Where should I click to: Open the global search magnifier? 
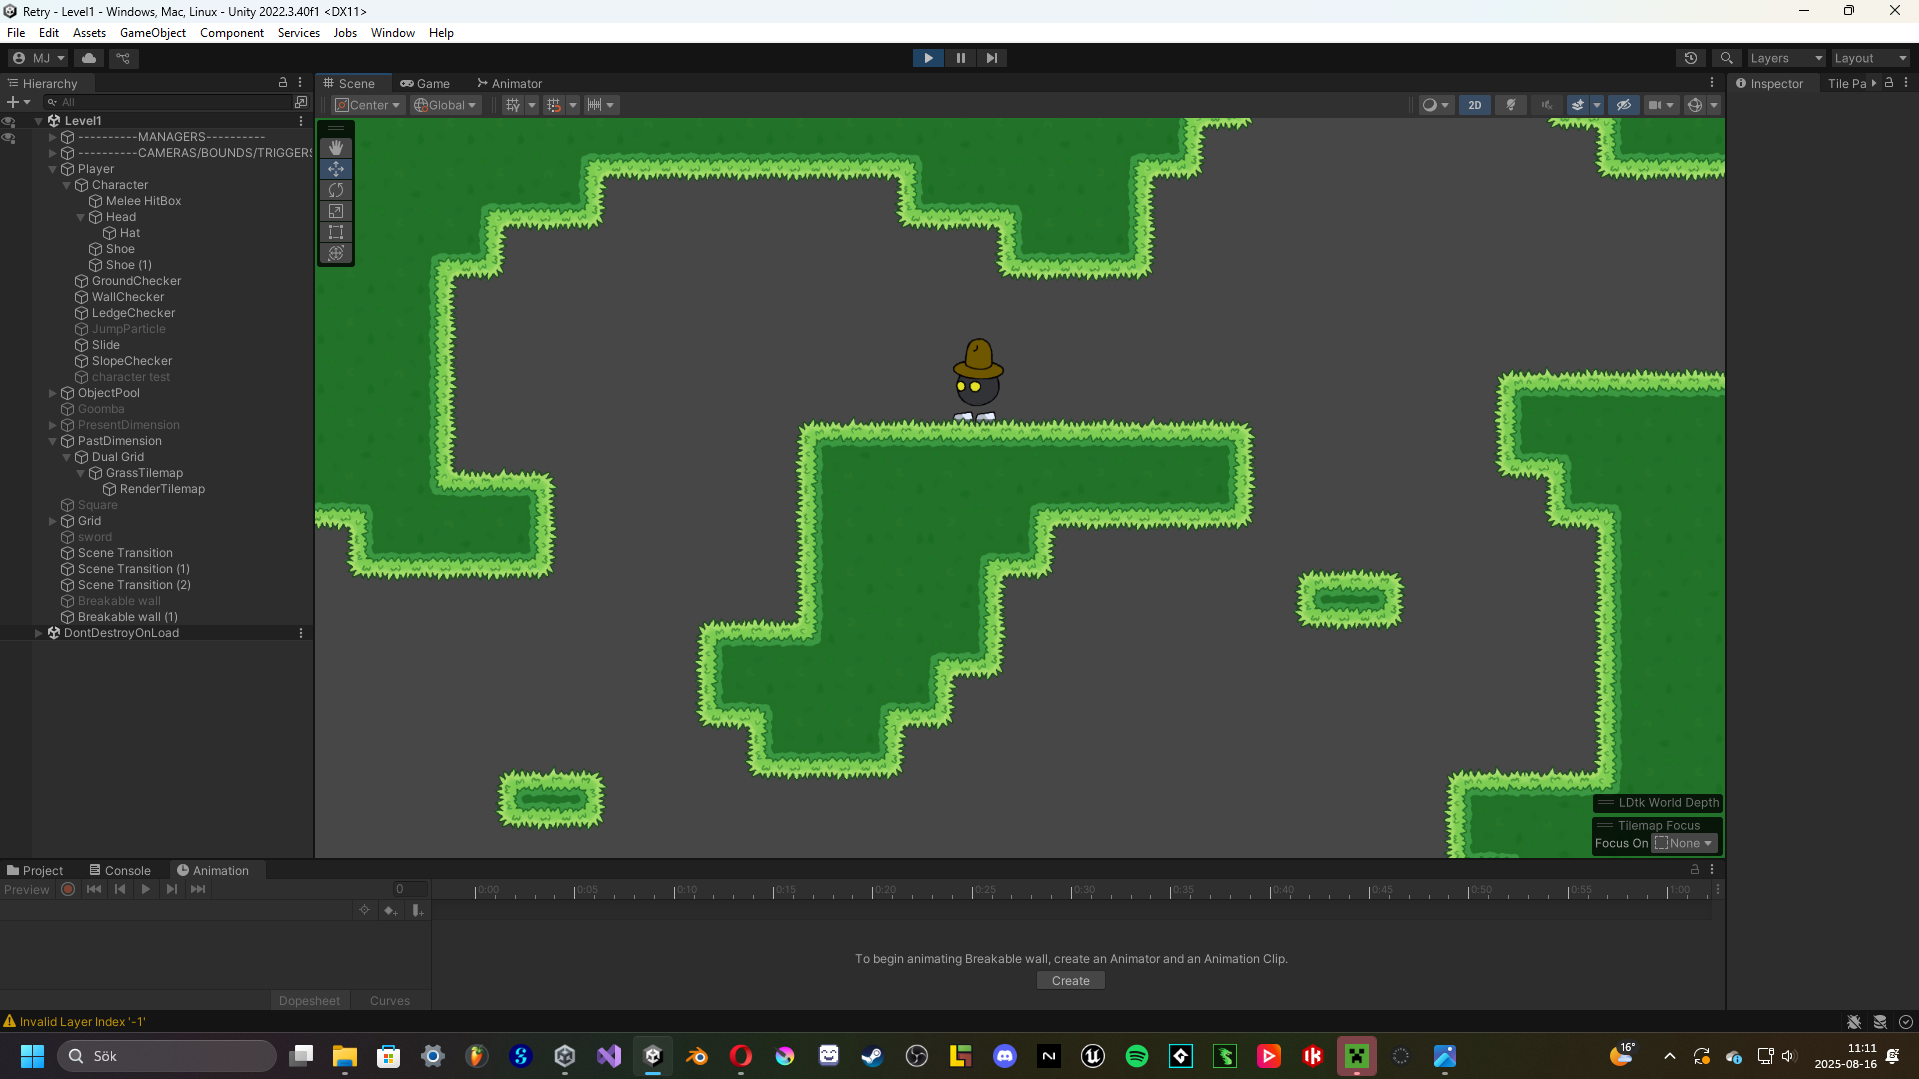[x=1726, y=58]
